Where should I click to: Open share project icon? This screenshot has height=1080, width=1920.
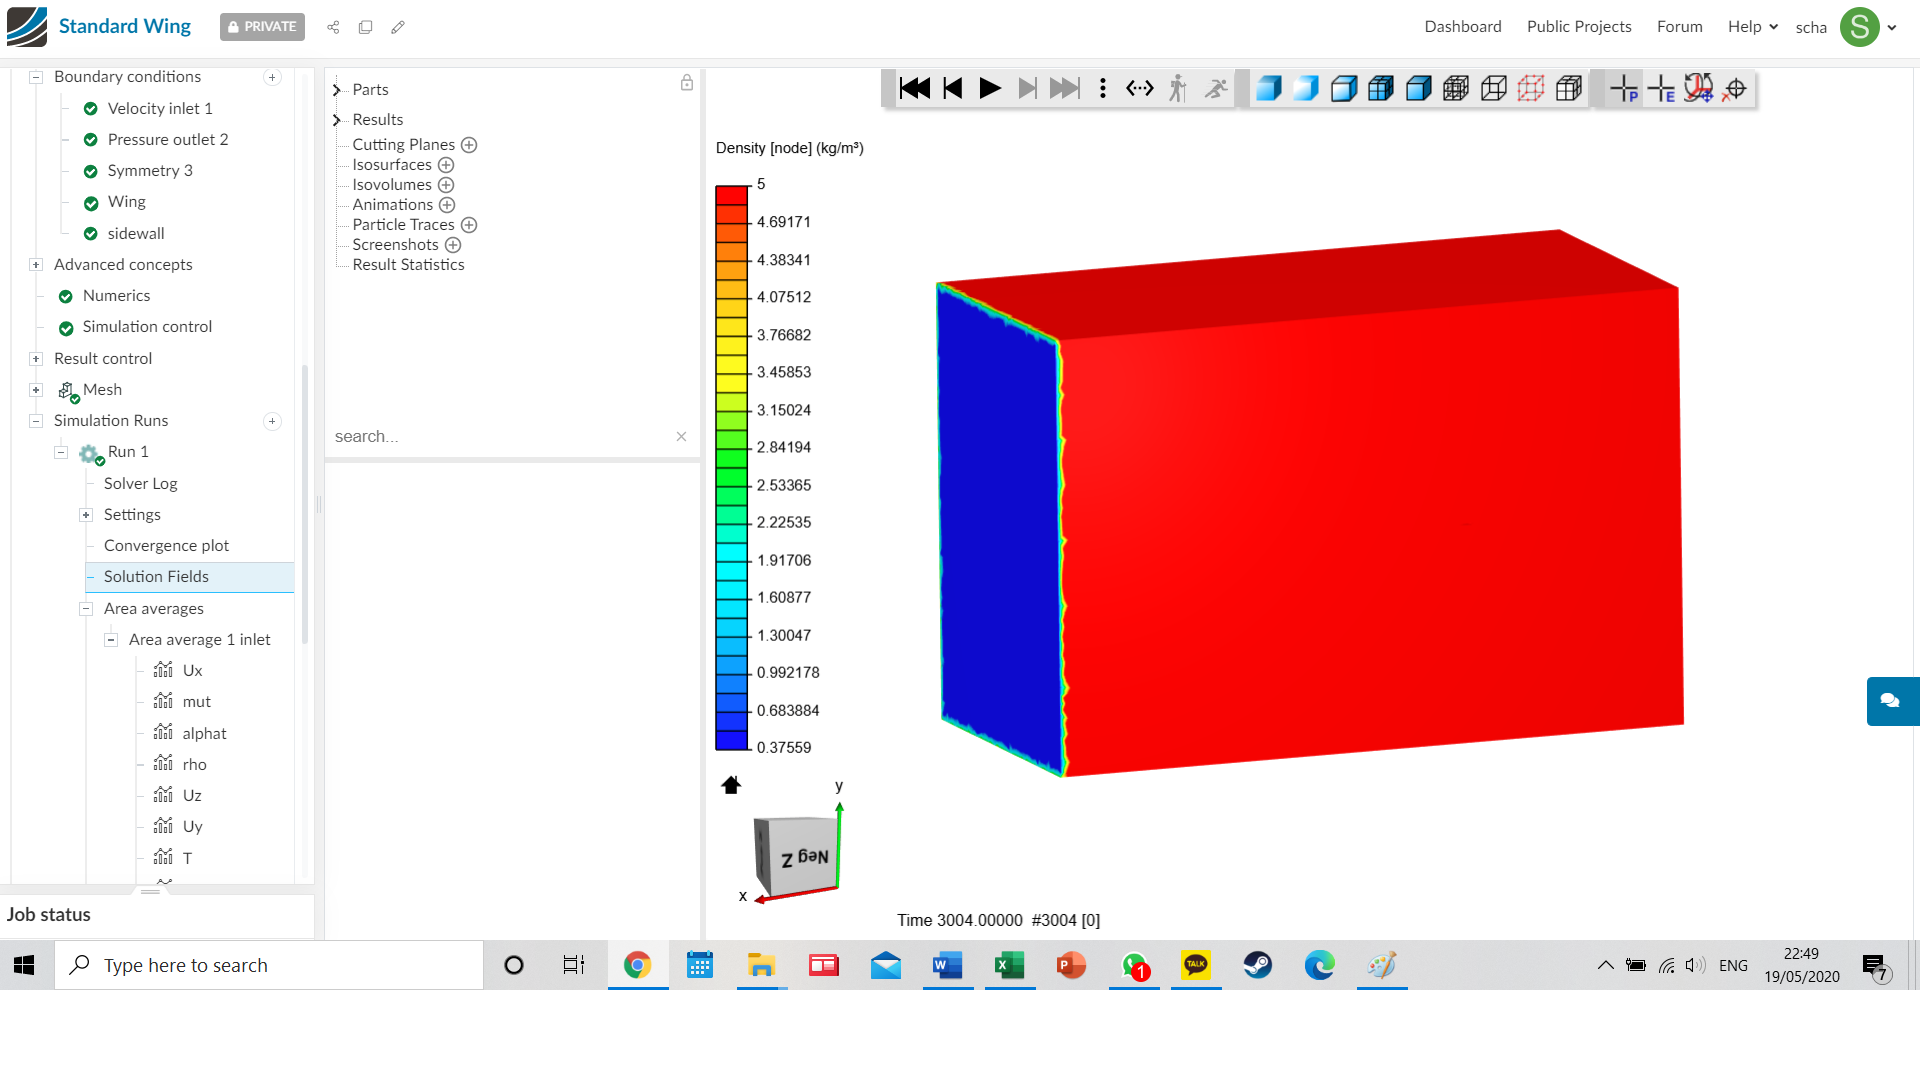click(333, 27)
